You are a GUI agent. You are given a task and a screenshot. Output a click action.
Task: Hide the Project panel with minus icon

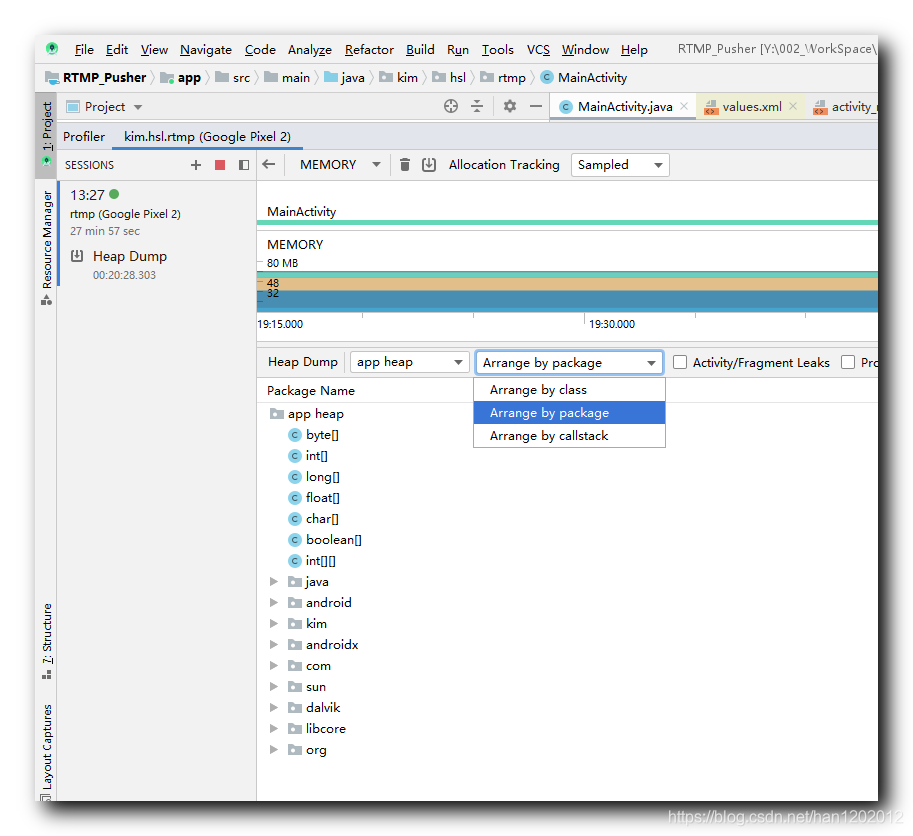[536, 107]
